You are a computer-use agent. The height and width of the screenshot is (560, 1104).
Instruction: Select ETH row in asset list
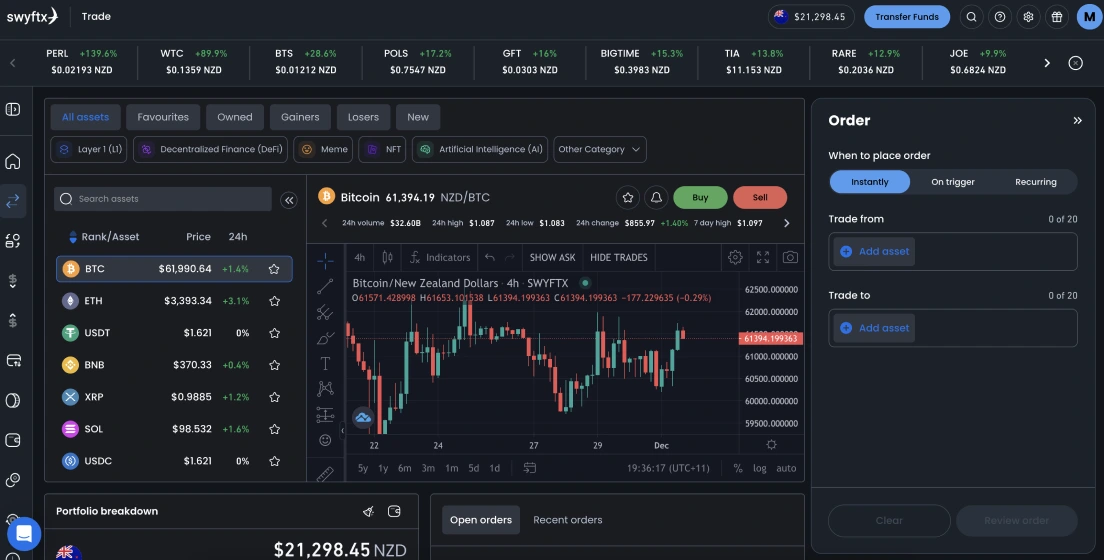point(174,301)
